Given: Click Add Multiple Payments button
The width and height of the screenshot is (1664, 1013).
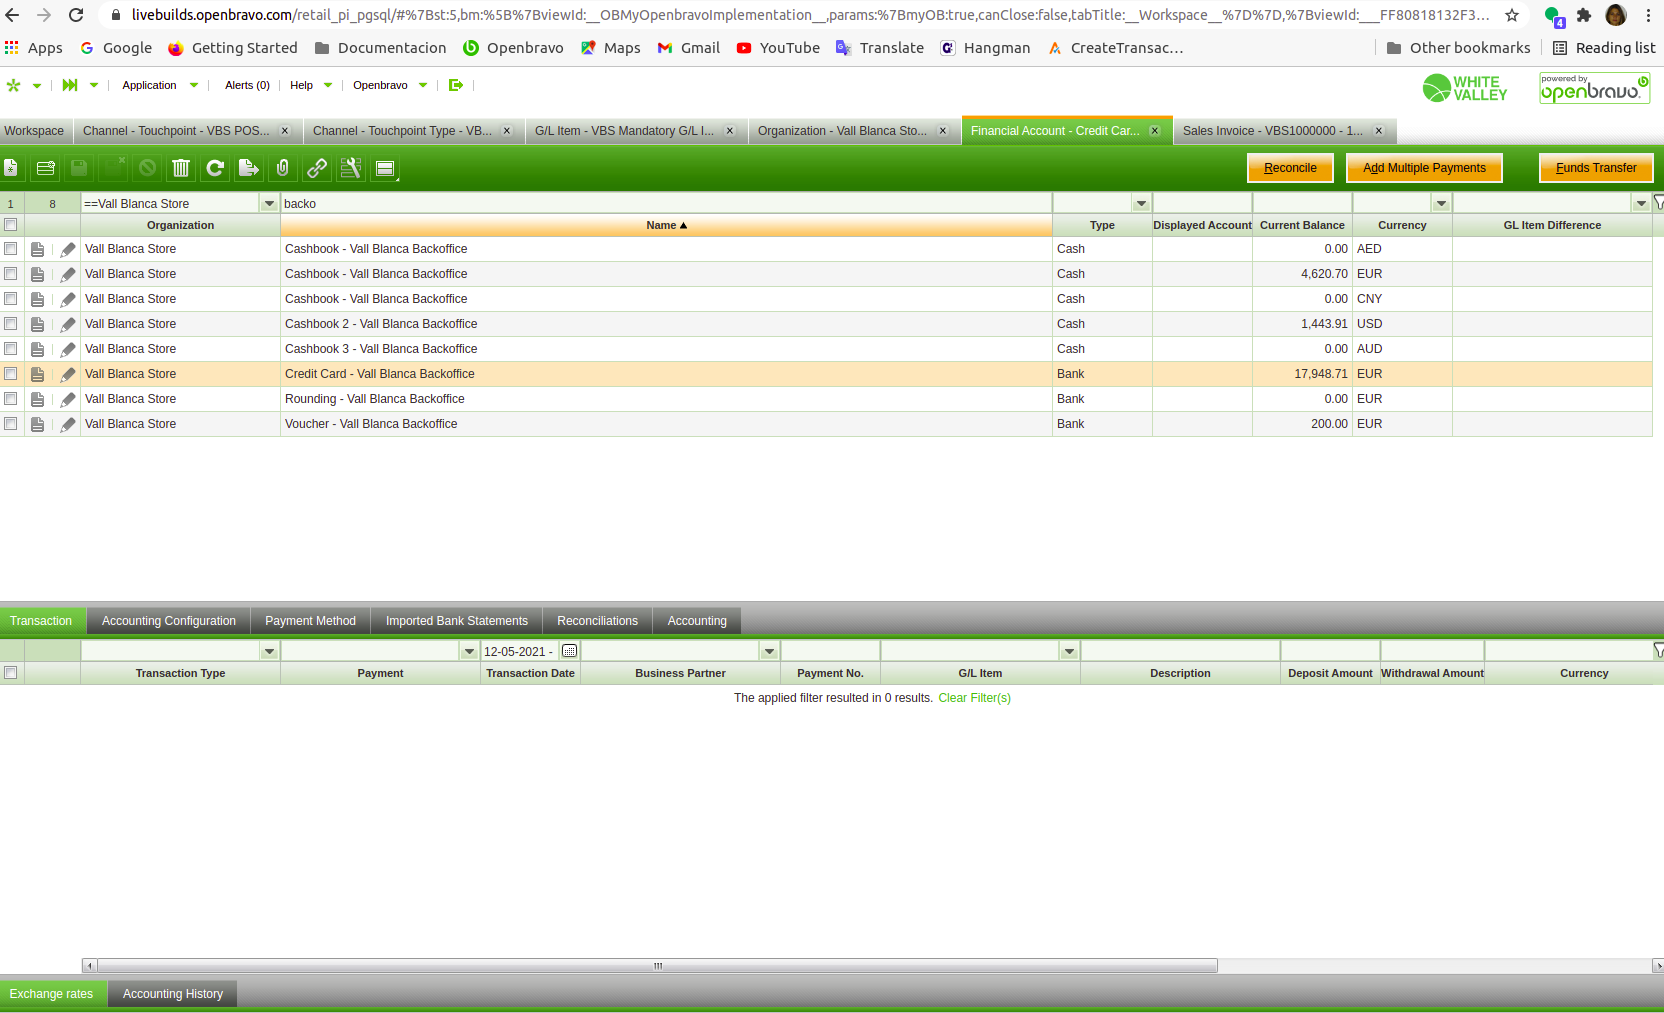Looking at the screenshot, I should click(1424, 168).
